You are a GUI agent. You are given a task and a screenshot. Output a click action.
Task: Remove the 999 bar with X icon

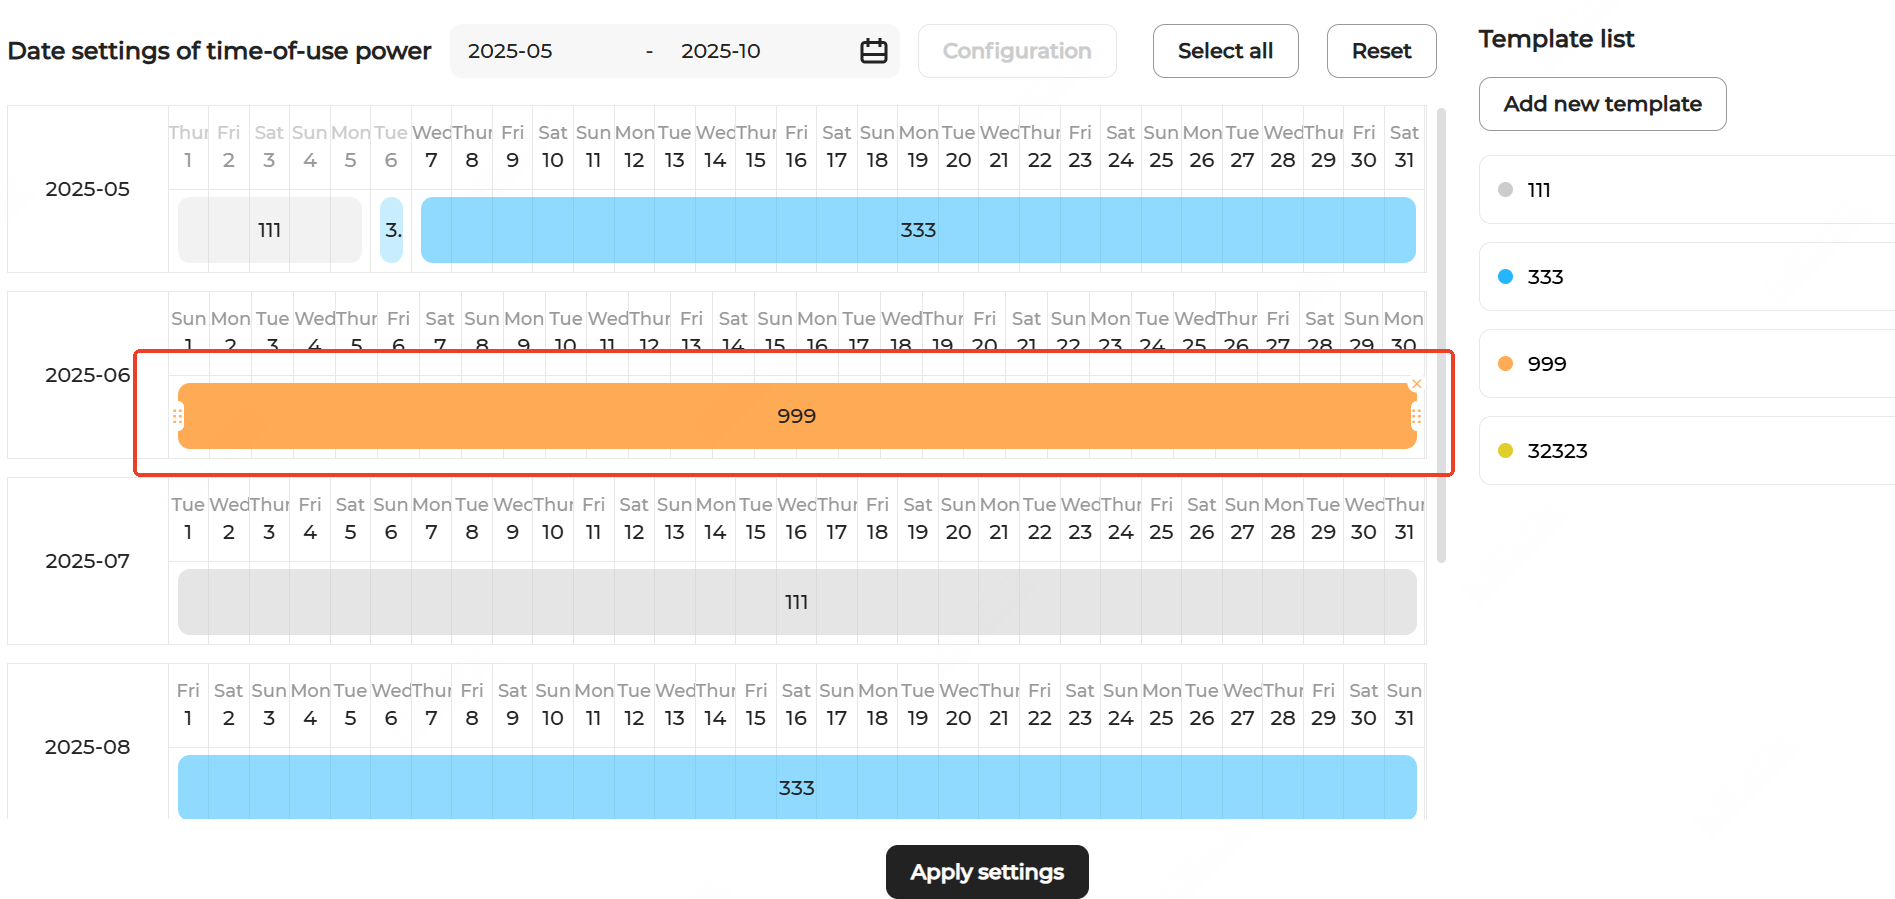click(x=1416, y=384)
